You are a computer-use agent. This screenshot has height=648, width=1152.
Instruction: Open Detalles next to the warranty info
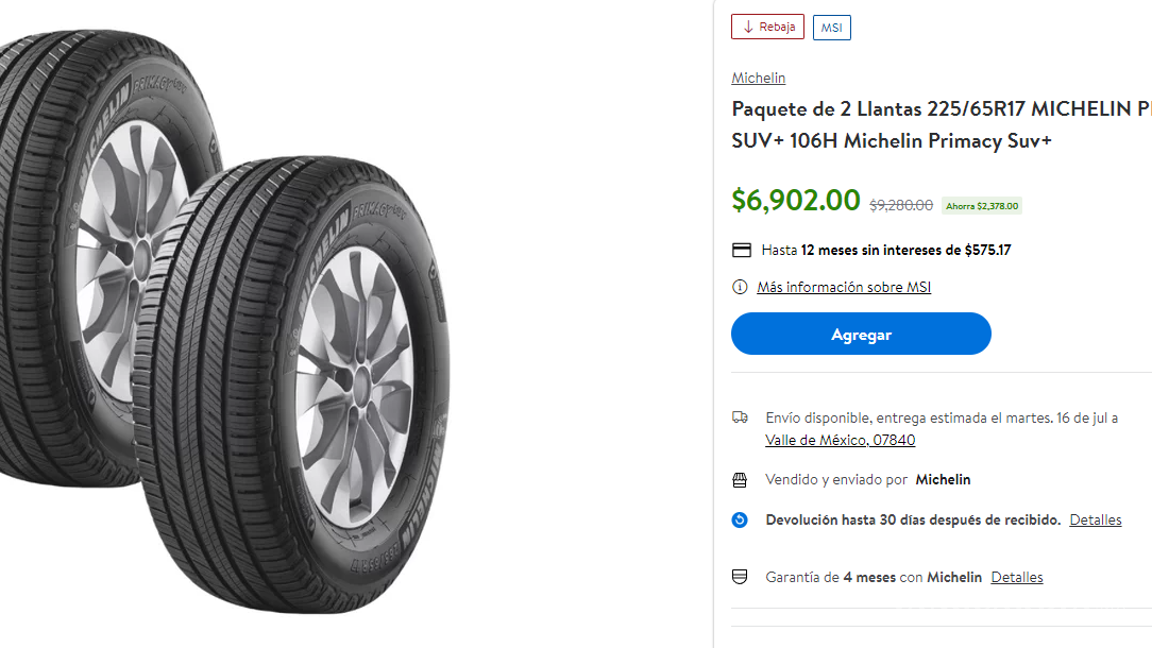pyautogui.click(x=1016, y=576)
